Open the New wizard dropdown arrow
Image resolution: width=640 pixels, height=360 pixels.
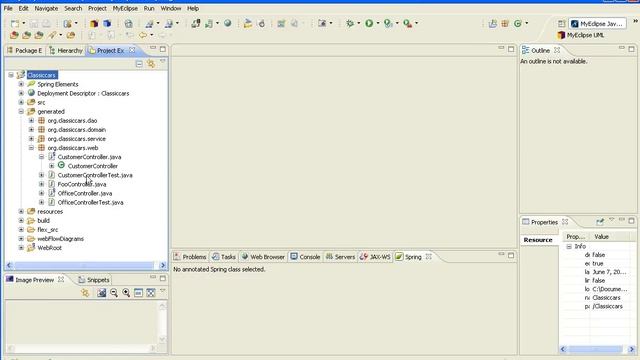(x=24, y=23)
